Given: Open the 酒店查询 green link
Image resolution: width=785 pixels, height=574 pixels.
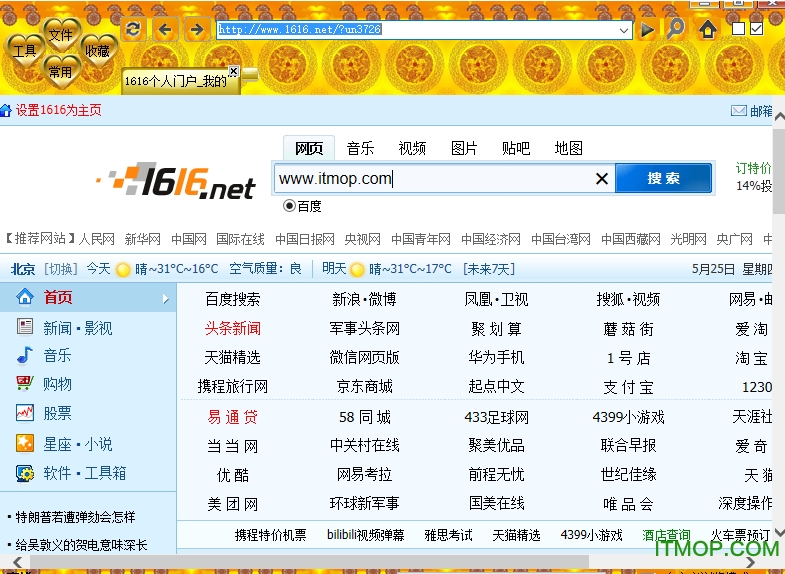Looking at the screenshot, I should [x=666, y=535].
